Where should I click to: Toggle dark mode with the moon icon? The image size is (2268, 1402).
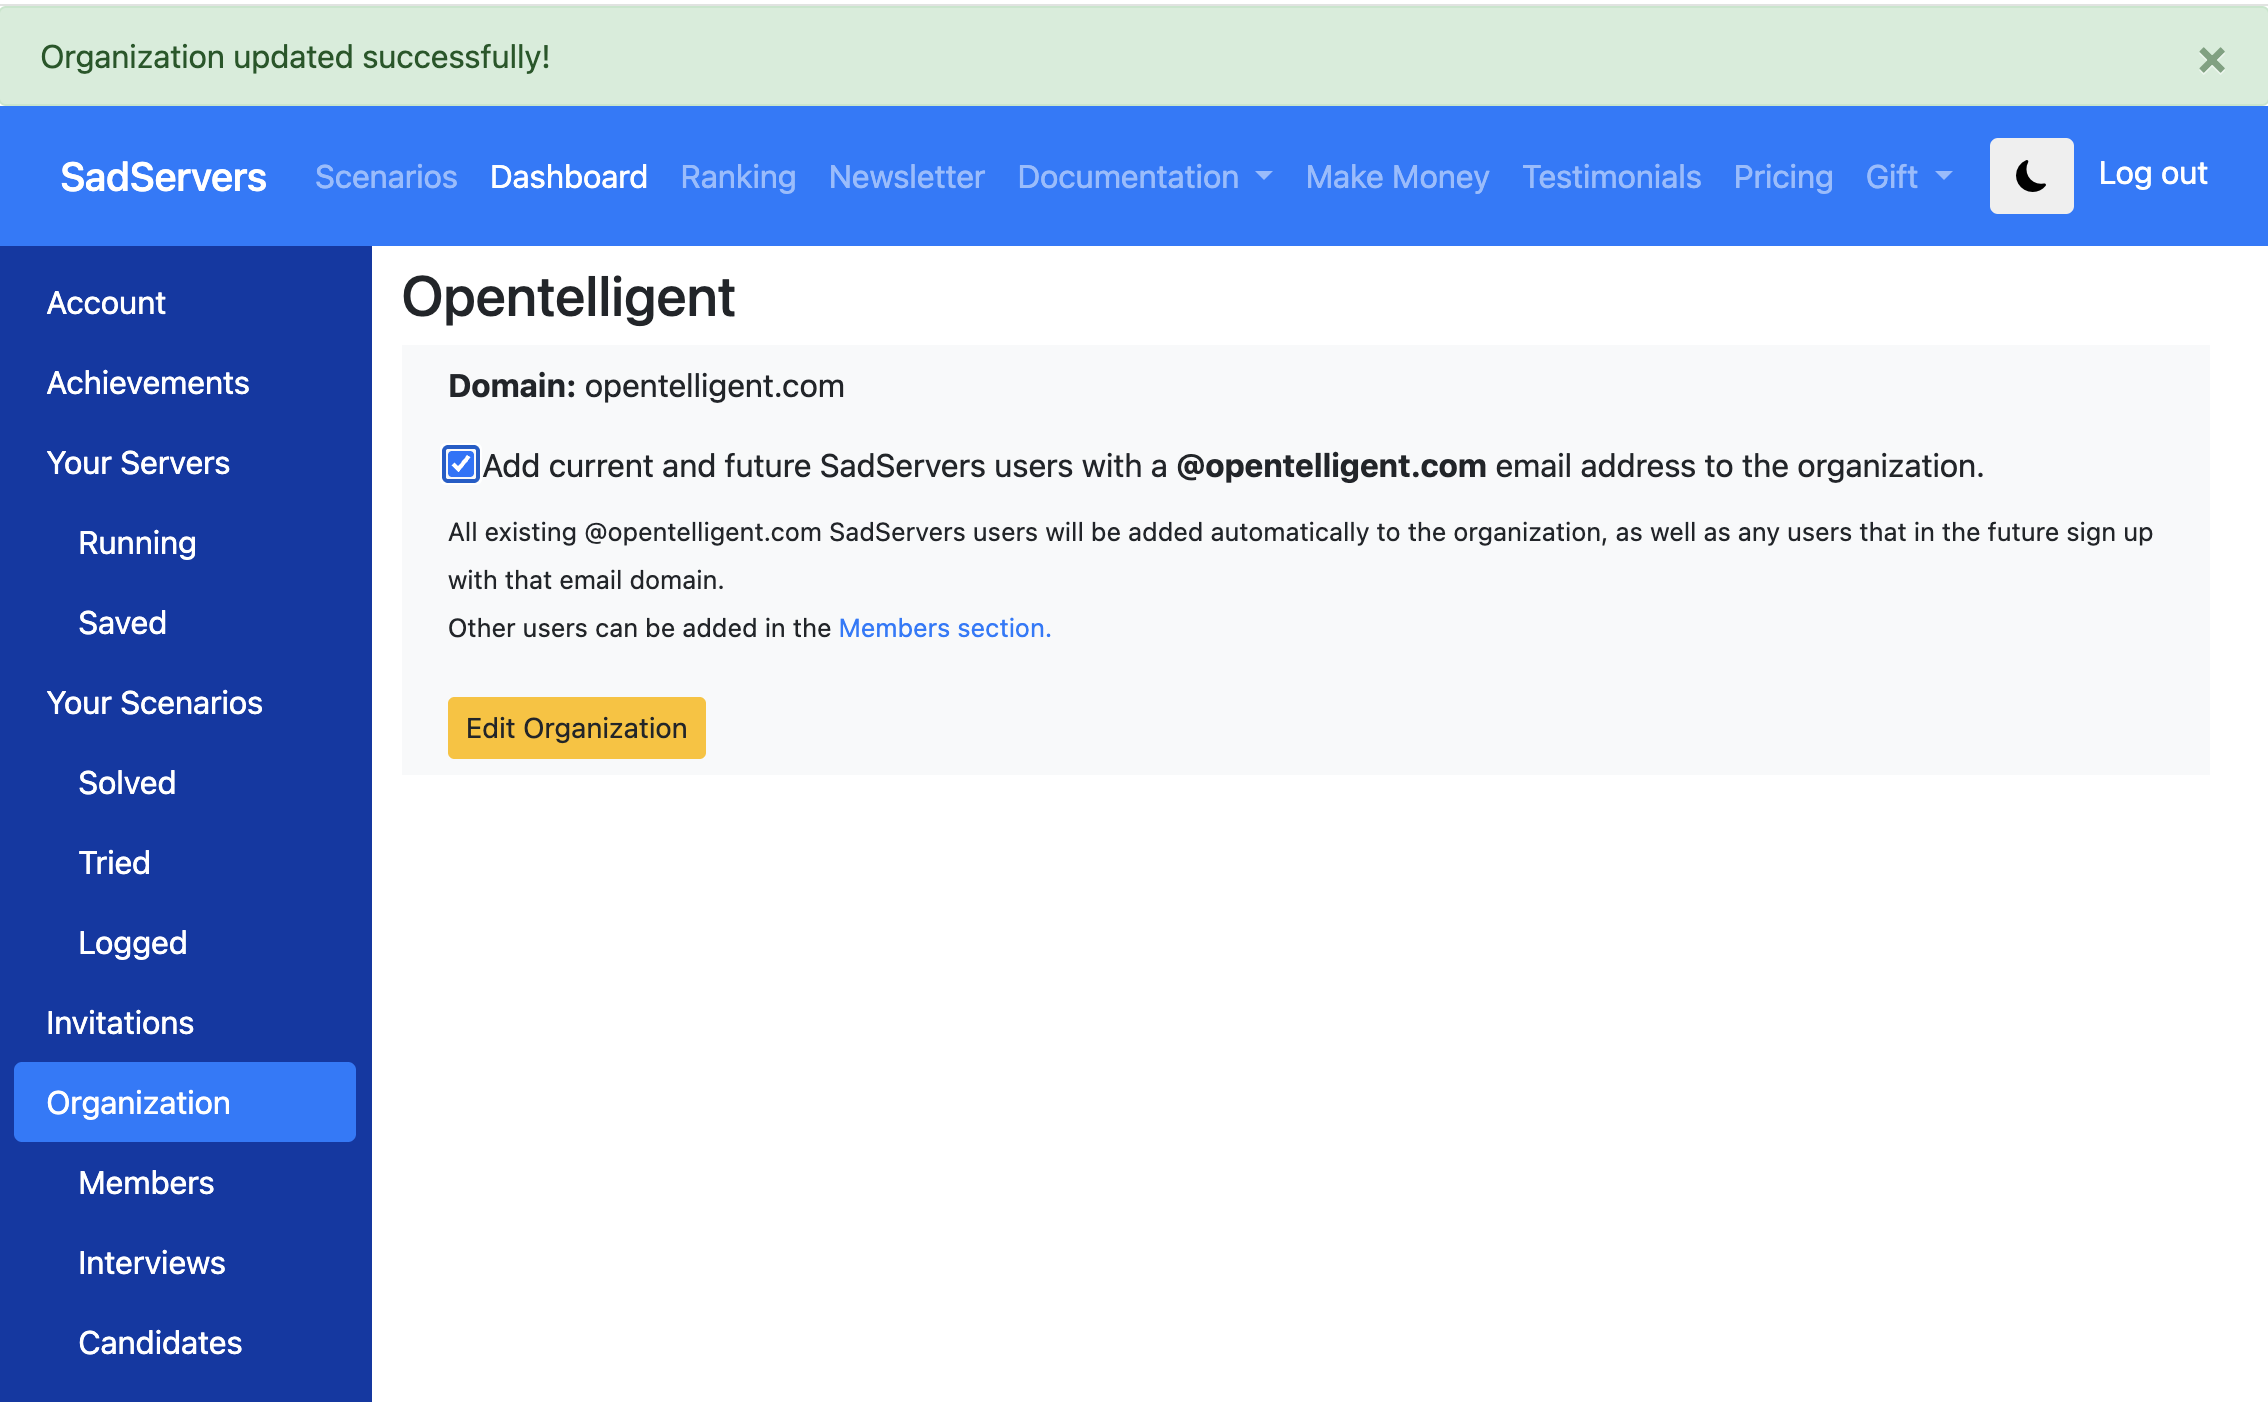pyautogui.click(x=2030, y=175)
